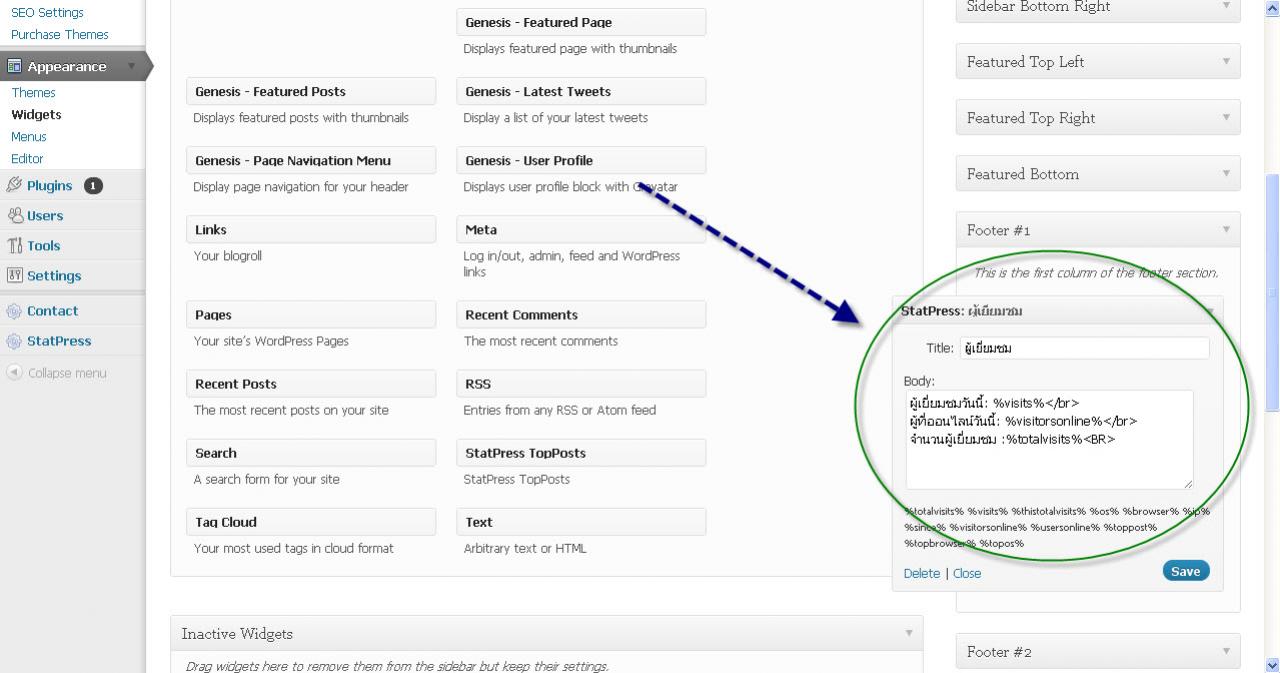Click the StatPress Title input field

tap(1085, 348)
